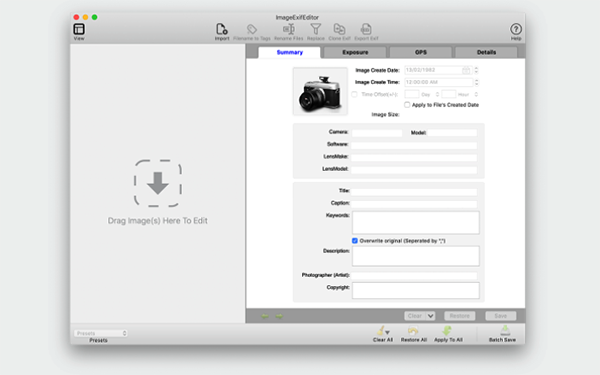The image size is (600, 375).
Task: Choose the Clone Exif icon
Action: point(339,29)
